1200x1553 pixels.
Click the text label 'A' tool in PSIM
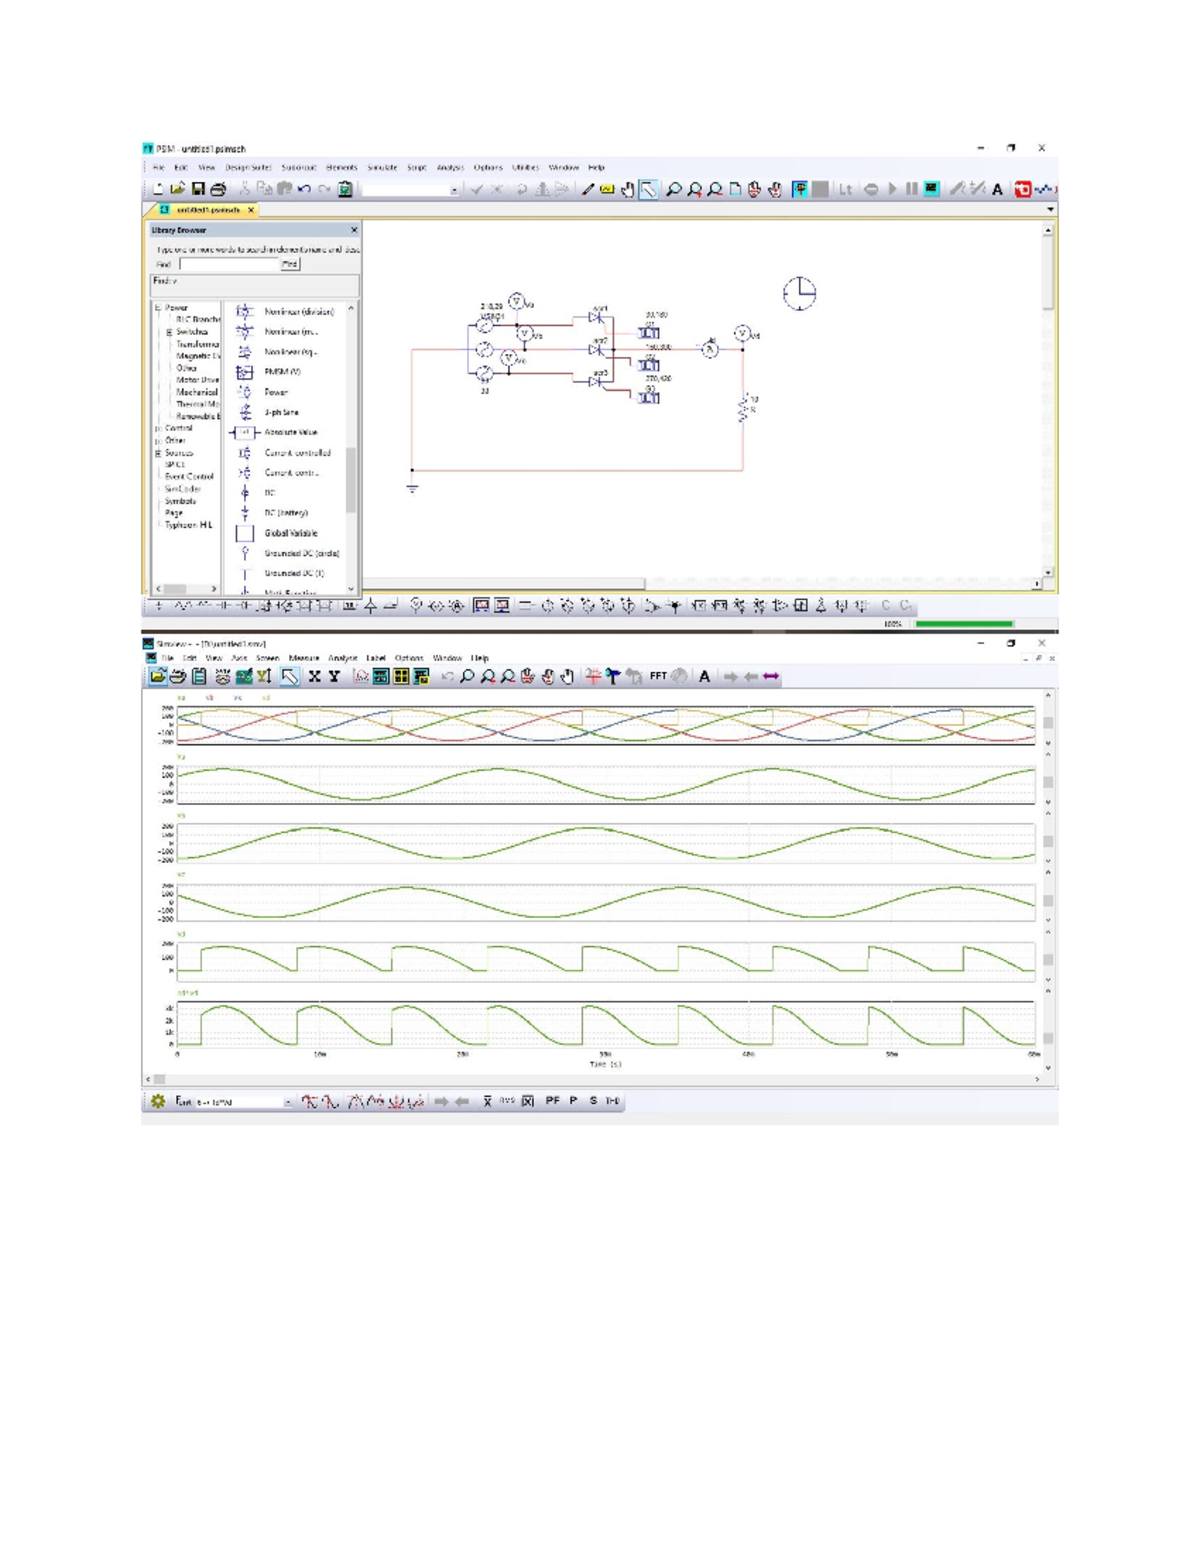coord(997,189)
